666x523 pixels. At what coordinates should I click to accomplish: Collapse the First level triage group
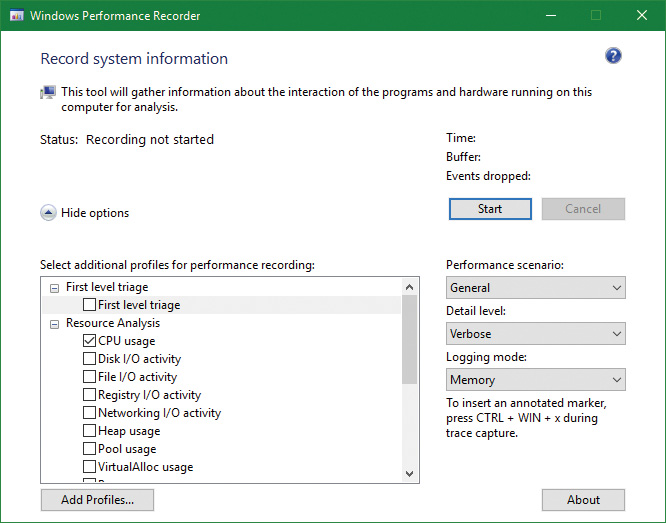click(x=53, y=287)
